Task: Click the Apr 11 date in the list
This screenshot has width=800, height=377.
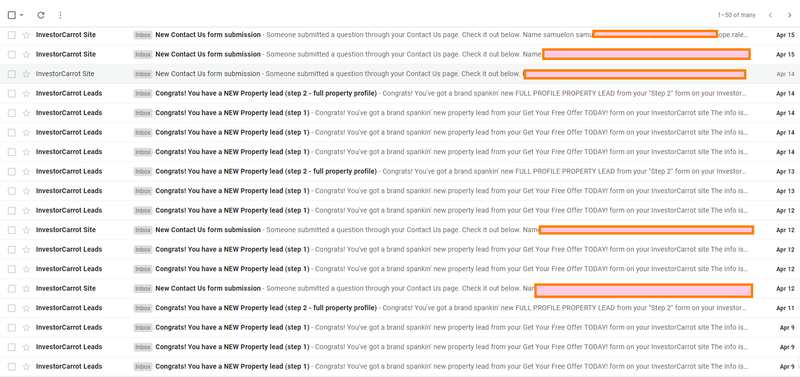Action: 785,308
